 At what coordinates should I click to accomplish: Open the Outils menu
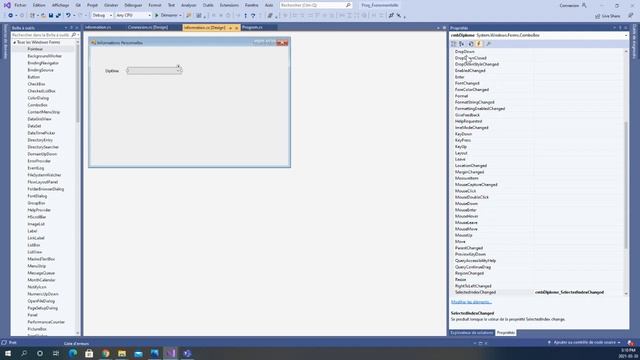pyautogui.click(x=208, y=5)
